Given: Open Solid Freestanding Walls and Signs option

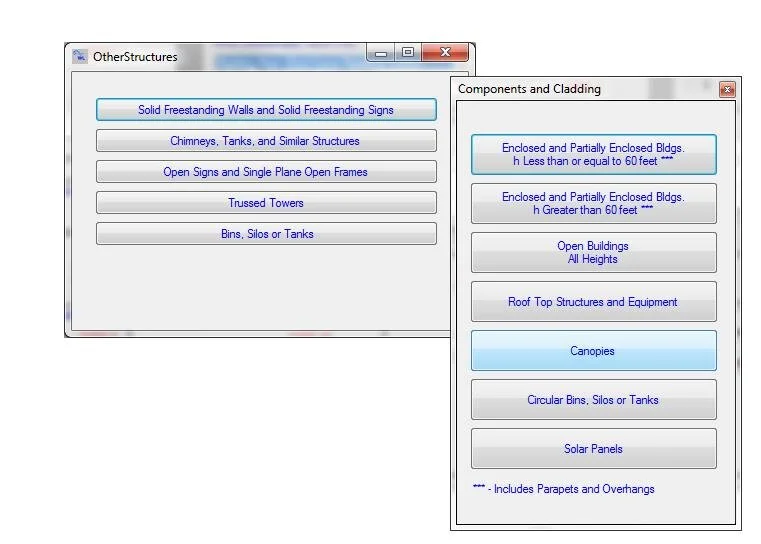Looking at the screenshot, I should [266, 110].
